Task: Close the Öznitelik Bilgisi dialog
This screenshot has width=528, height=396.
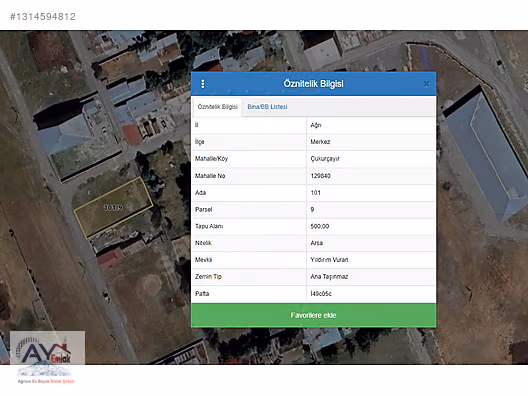Action: 426,84
